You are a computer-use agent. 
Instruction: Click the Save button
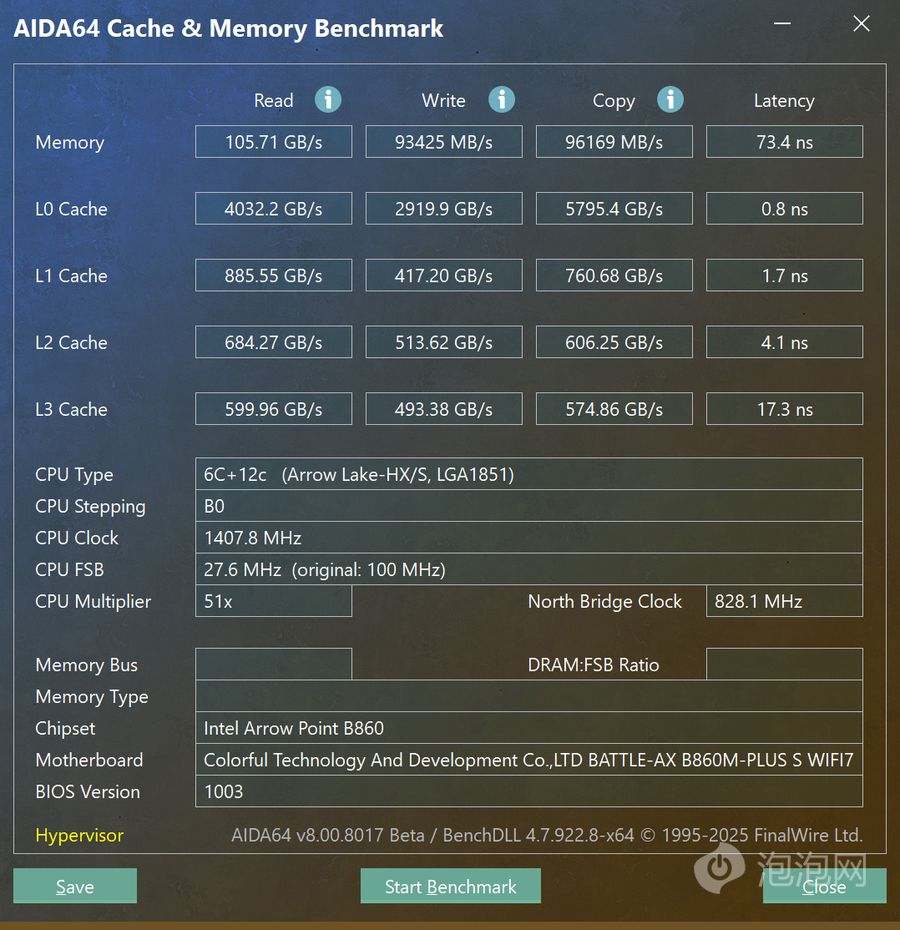pos(75,886)
